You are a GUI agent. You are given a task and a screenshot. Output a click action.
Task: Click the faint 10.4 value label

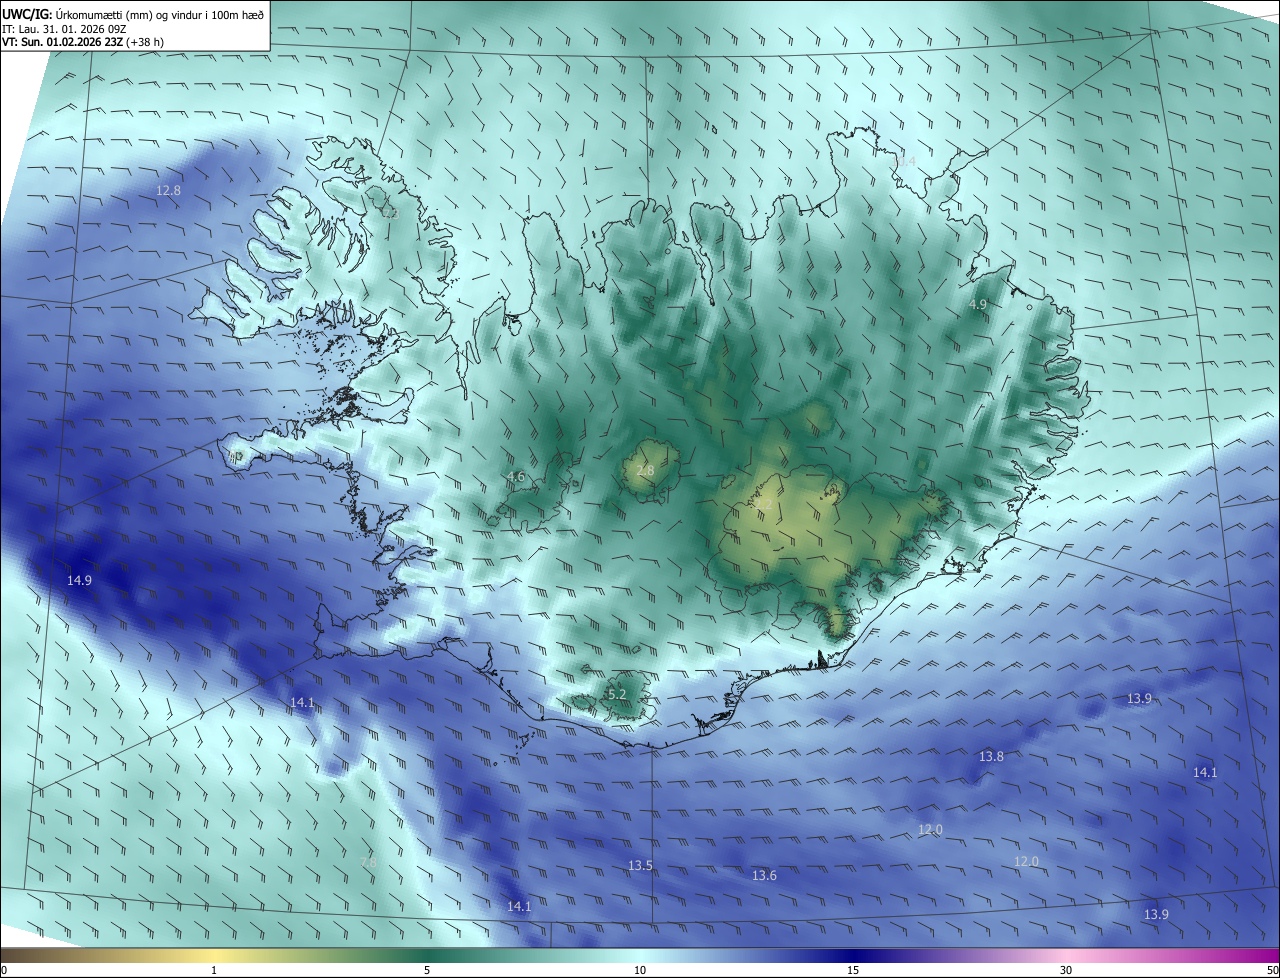click(904, 161)
